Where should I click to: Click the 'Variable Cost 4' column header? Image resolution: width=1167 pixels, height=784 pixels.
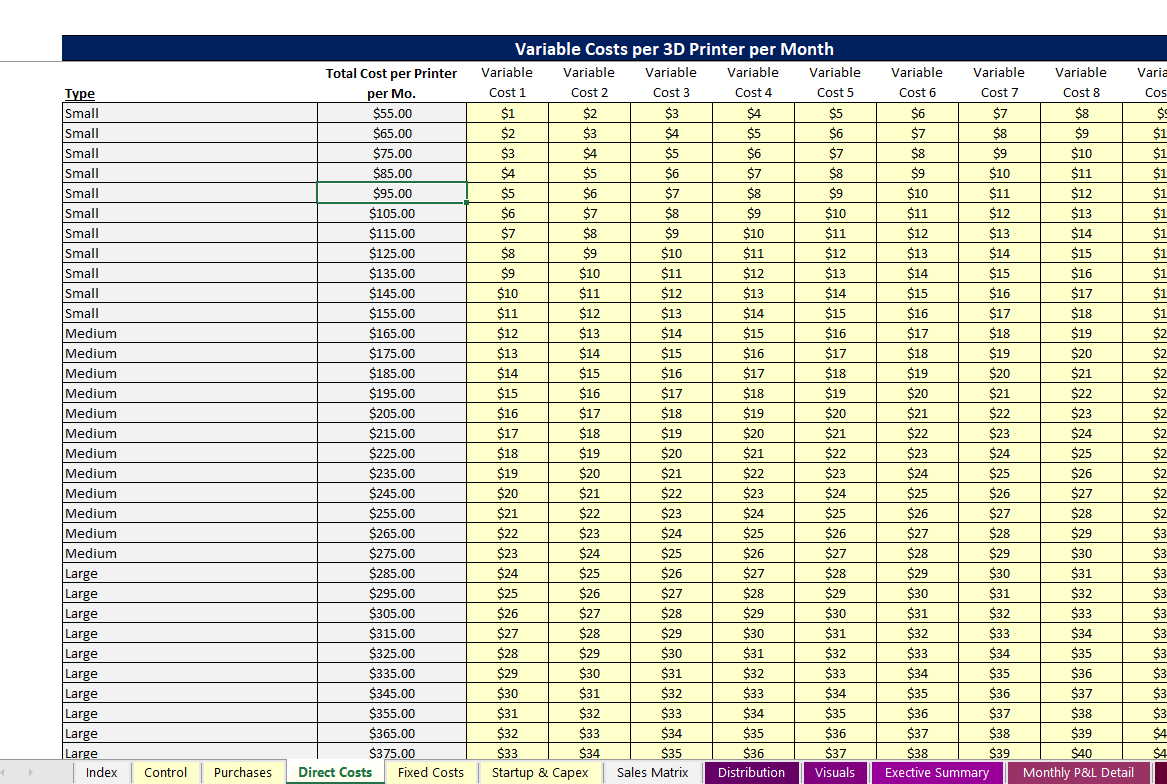tap(753, 83)
